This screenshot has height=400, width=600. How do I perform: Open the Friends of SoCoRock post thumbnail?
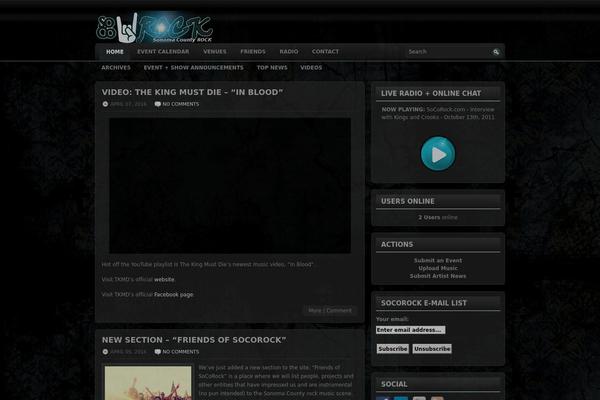[x=148, y=383]
